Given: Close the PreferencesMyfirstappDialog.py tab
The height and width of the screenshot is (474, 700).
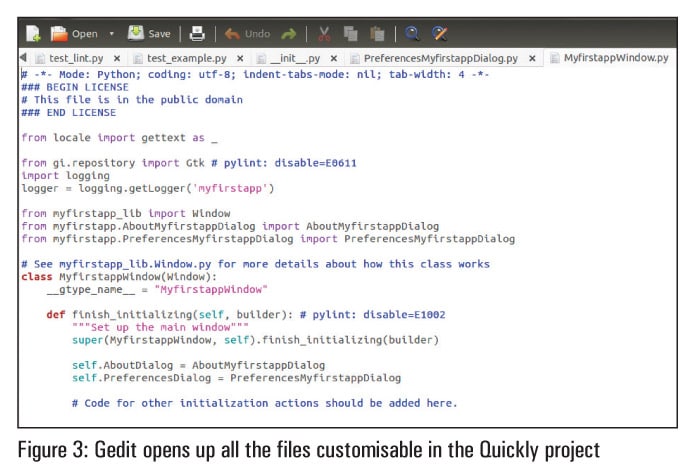Looking at the screenshot, I should pyautogui.click(x=532, y=59).
